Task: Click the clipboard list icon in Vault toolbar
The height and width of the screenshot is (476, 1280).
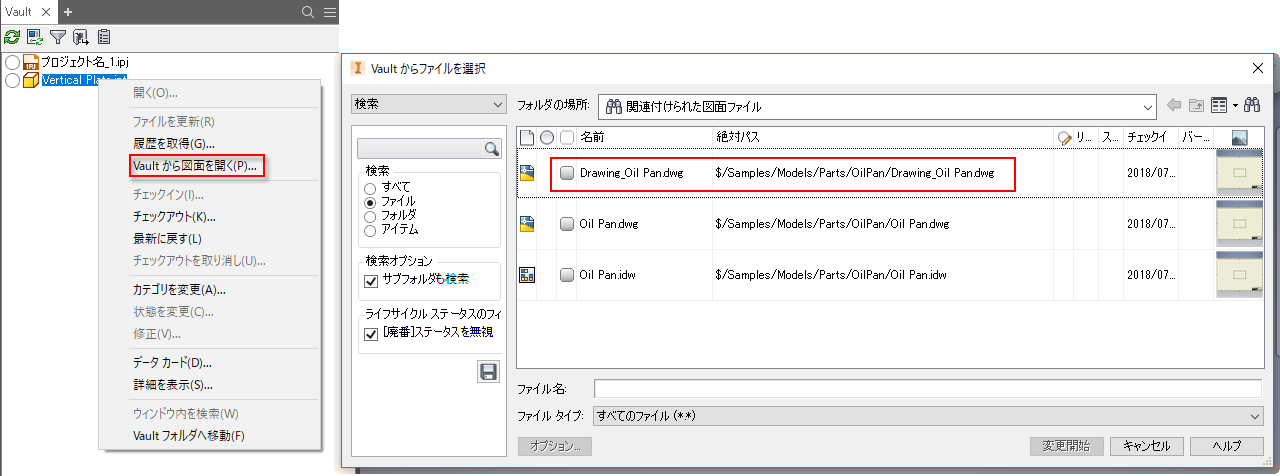Action: coord(103,37)
